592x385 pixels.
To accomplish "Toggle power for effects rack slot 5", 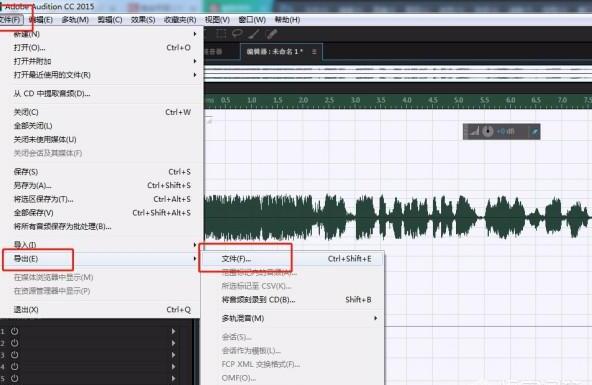I will pos(14,378).
